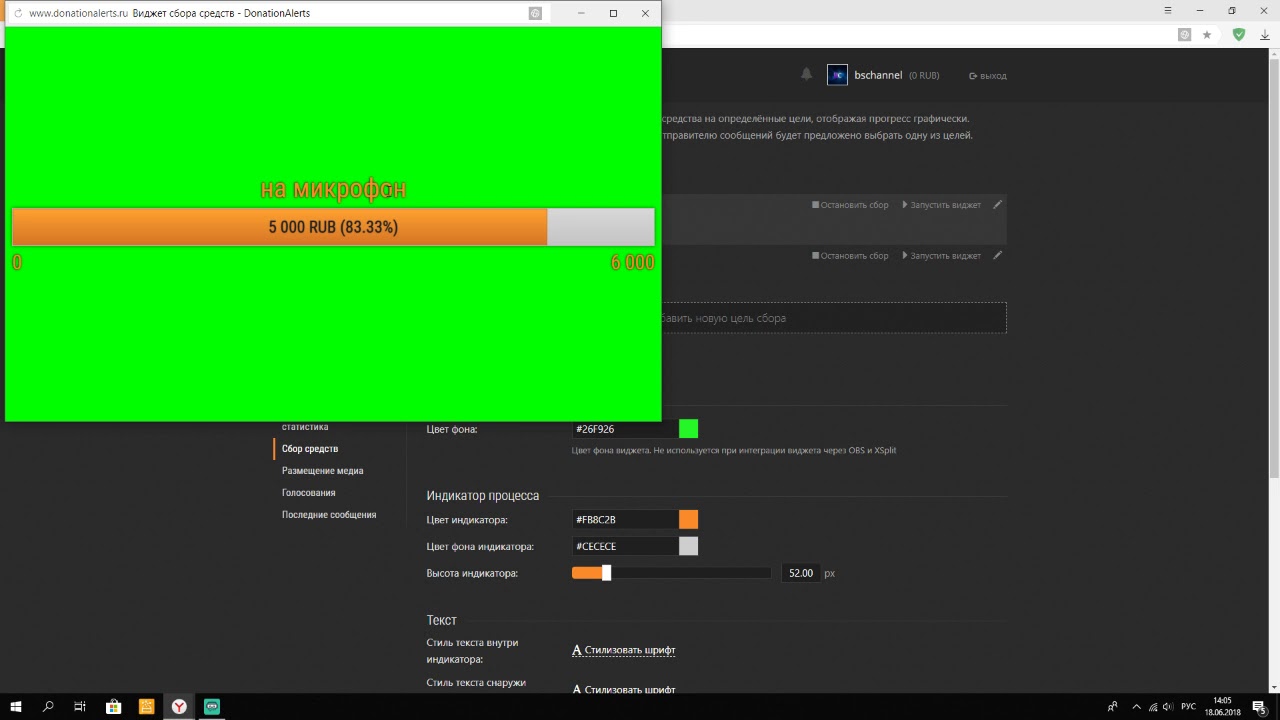Open the orange app on the taskbar
Viewport: 1280px width, 720px height.
point(146,706)
